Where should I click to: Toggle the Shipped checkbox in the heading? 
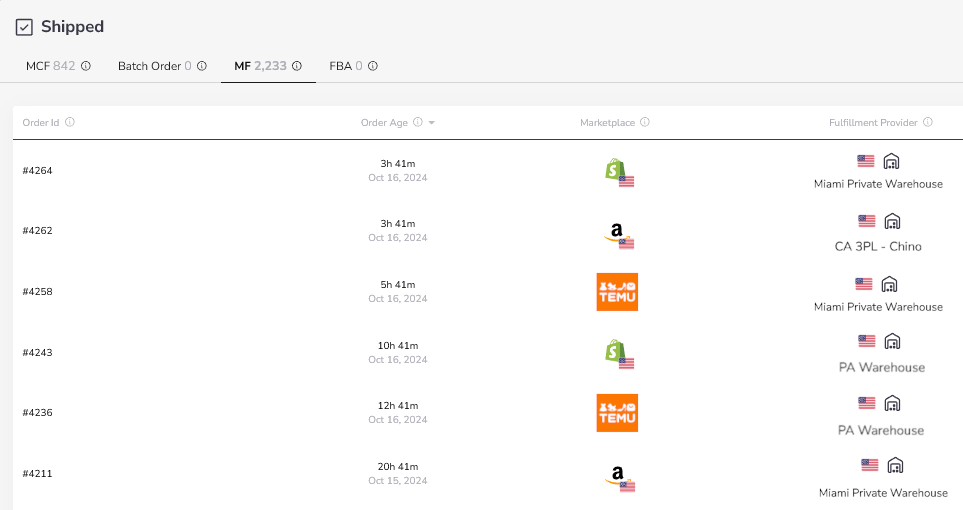24,27
